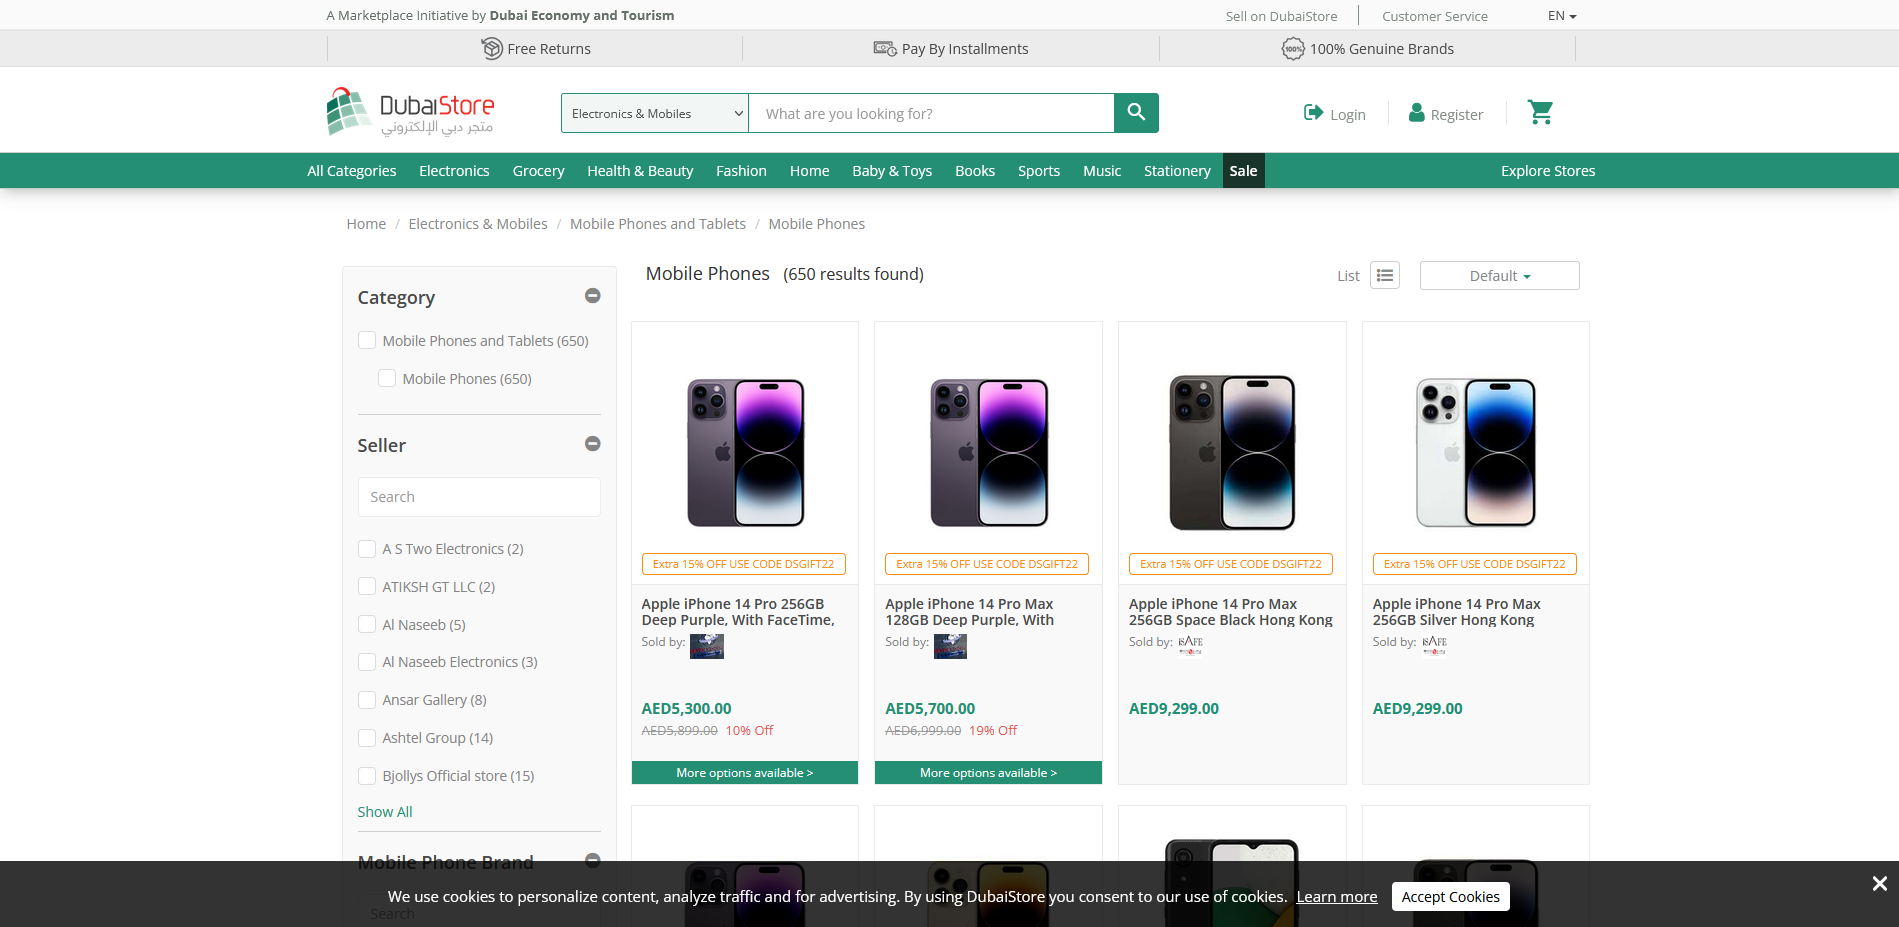The height and width of the screenshot is (927, 1899).
Task: Click Accept Cookies button
Action: [1450, 896]
